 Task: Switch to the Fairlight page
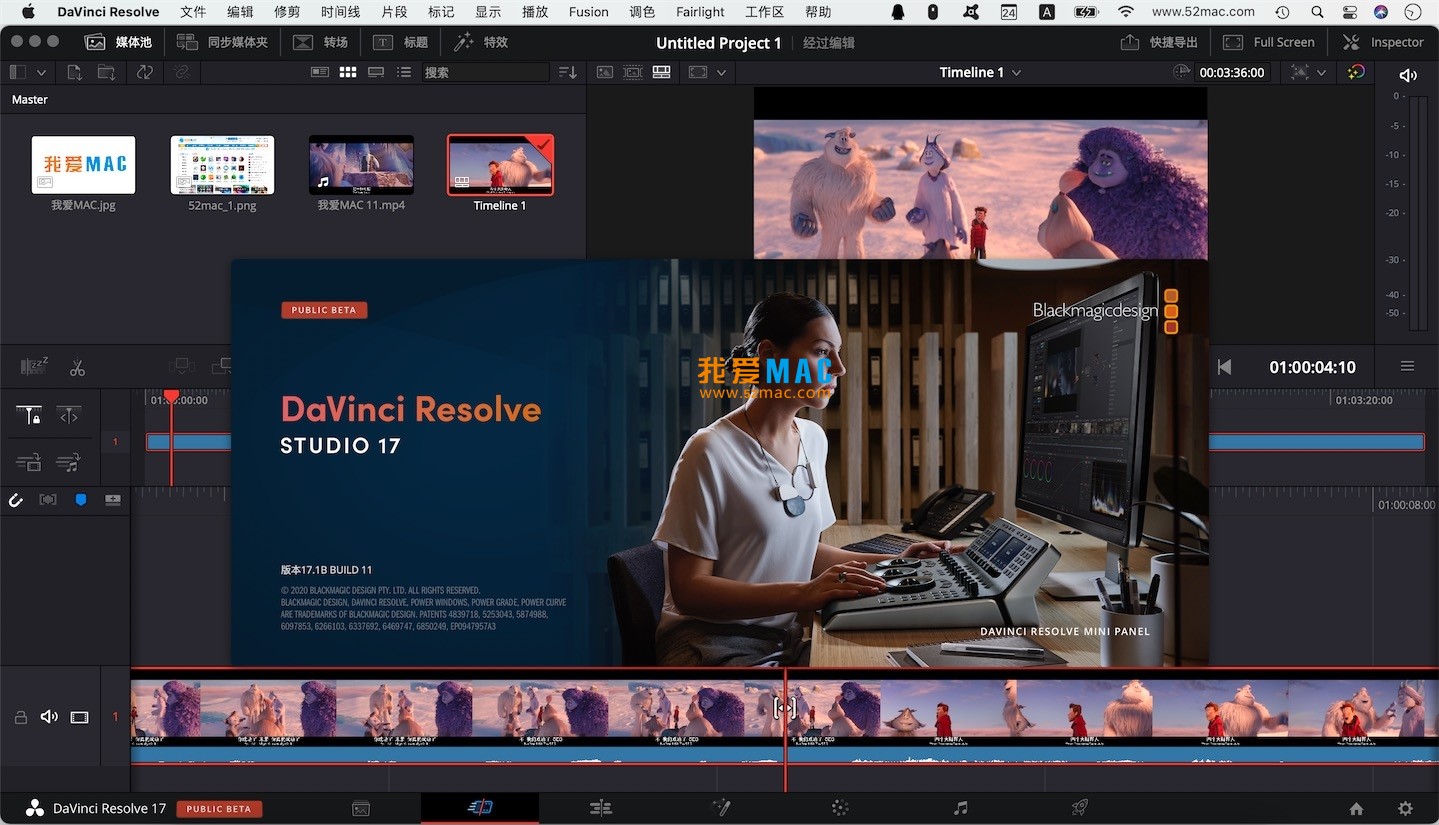960,808
